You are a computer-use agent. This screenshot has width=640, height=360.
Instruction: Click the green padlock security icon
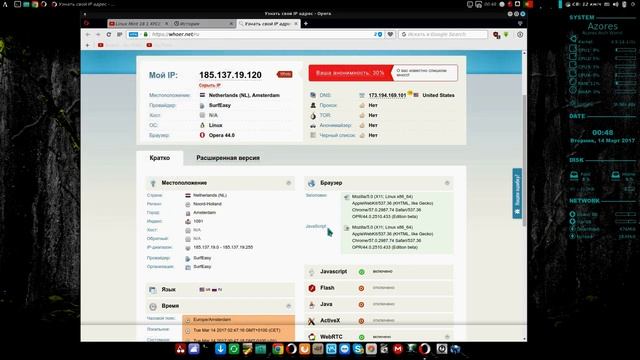[145, 35]
